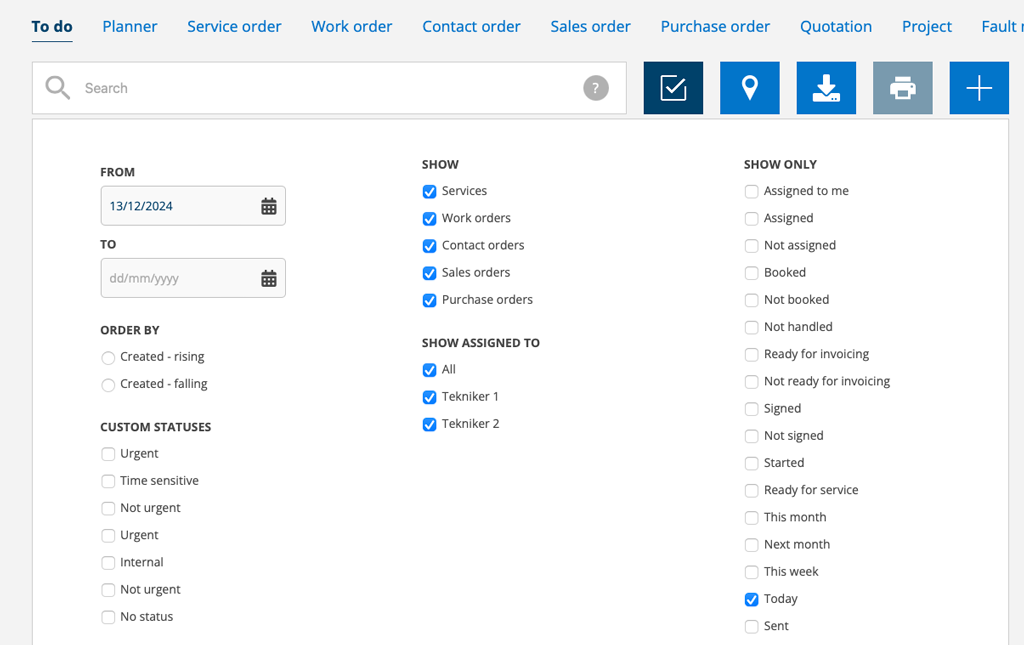Select Created - falling sort order
The image size is (1024, 645).
[108, 385]
